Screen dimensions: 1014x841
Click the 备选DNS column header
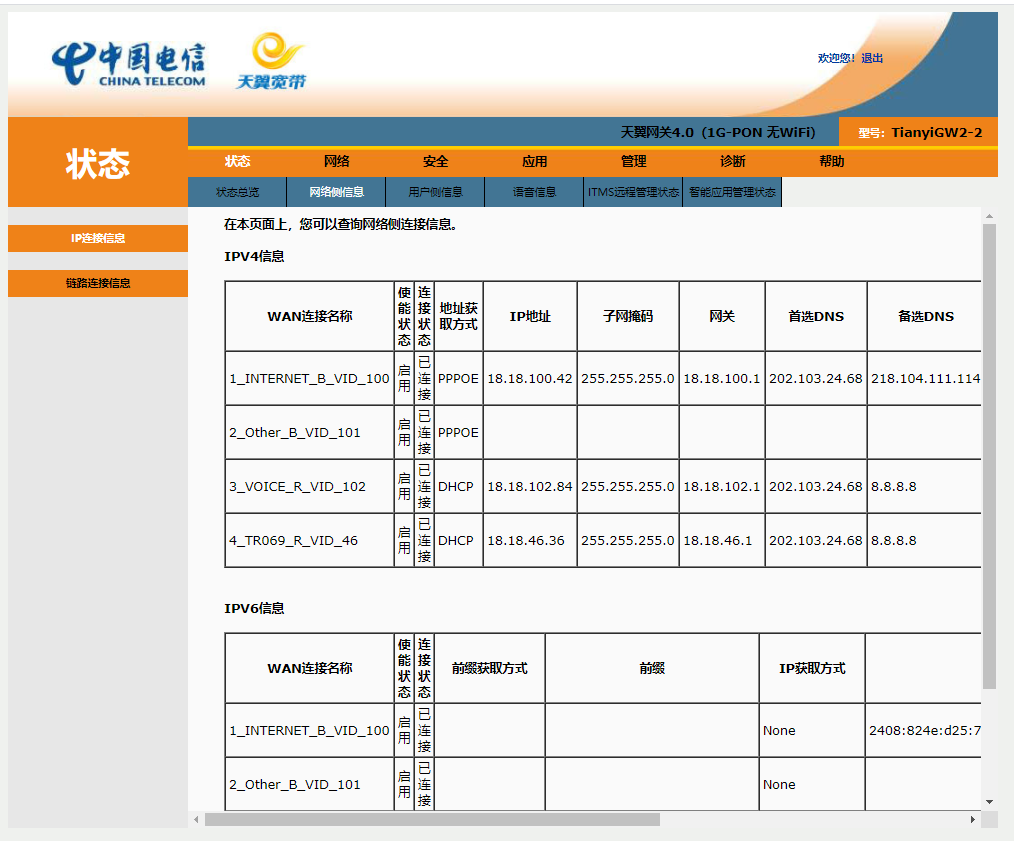pyautogui.click(x=925, y=316)
